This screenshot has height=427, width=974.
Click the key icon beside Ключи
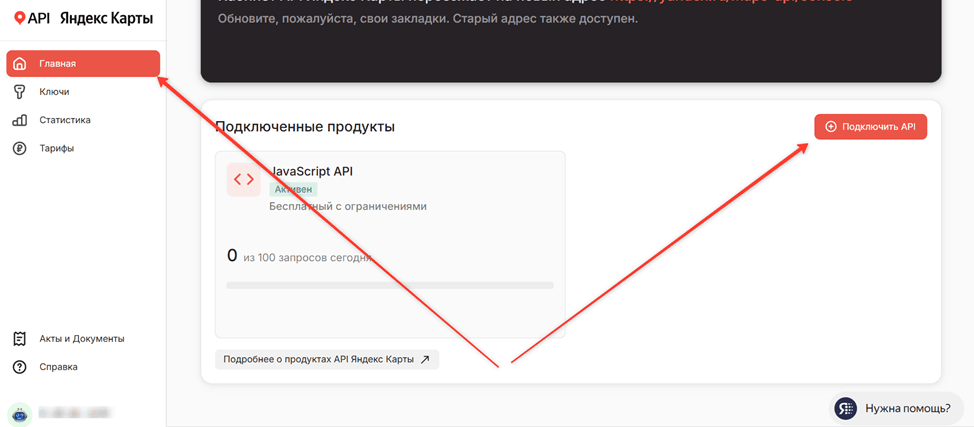(20, 92)
